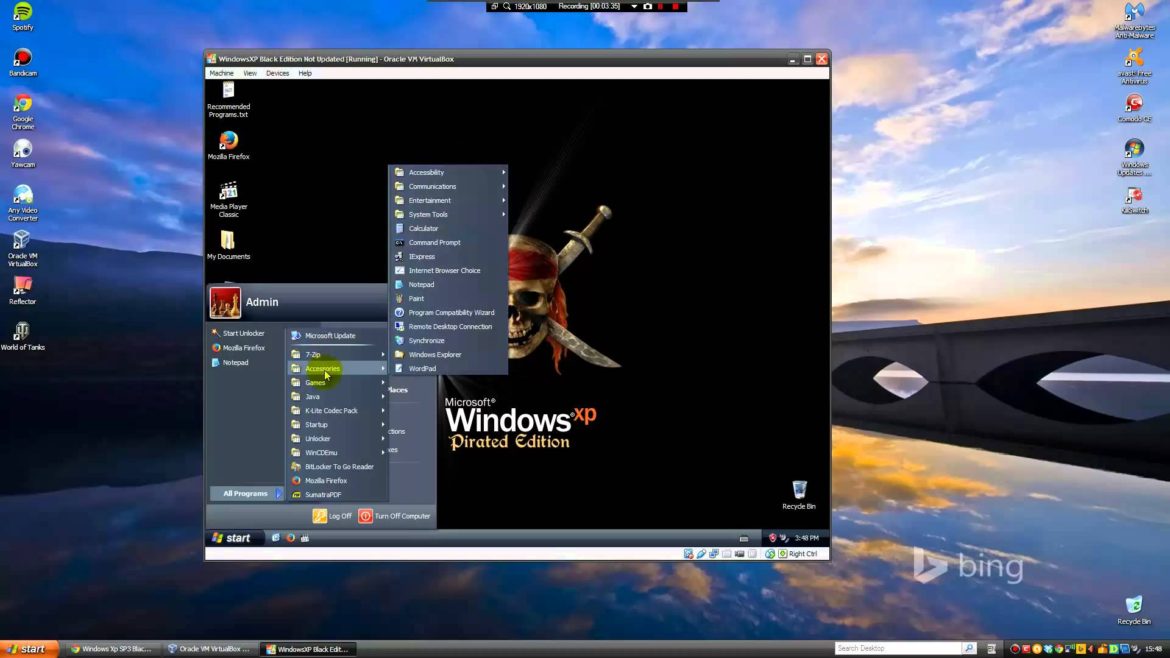This screenshot has height=658, width=1170.
Task: Open Remote Desktop Connection
Action: click(448, 327)
